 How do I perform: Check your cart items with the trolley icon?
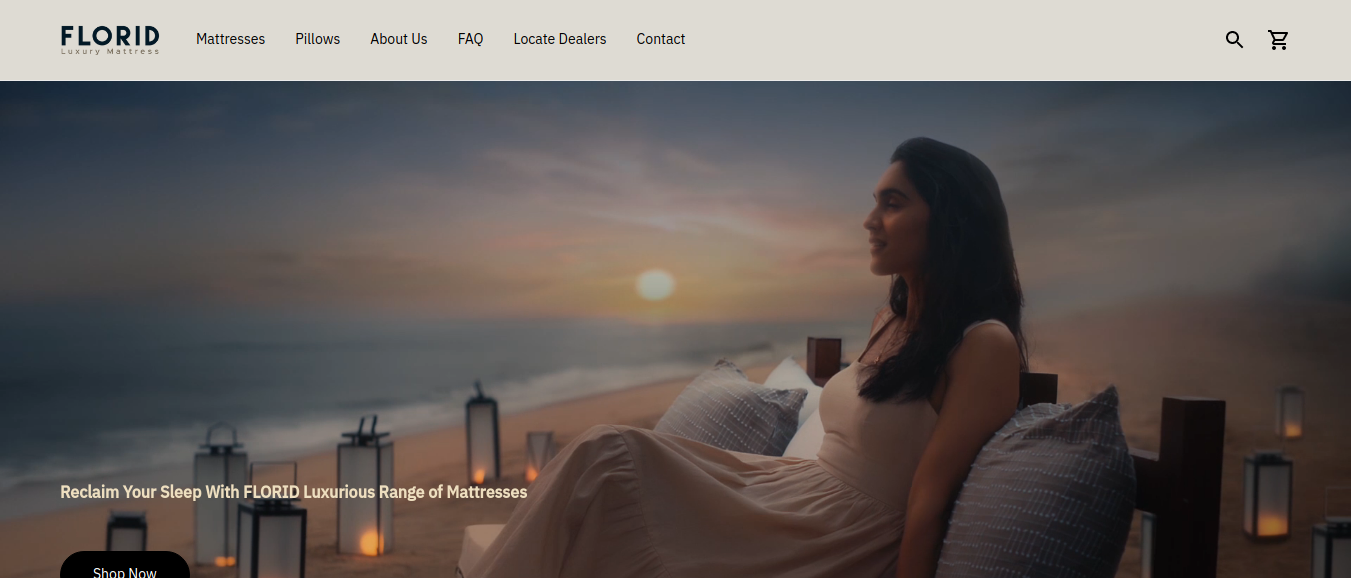tap(1277, 39)
